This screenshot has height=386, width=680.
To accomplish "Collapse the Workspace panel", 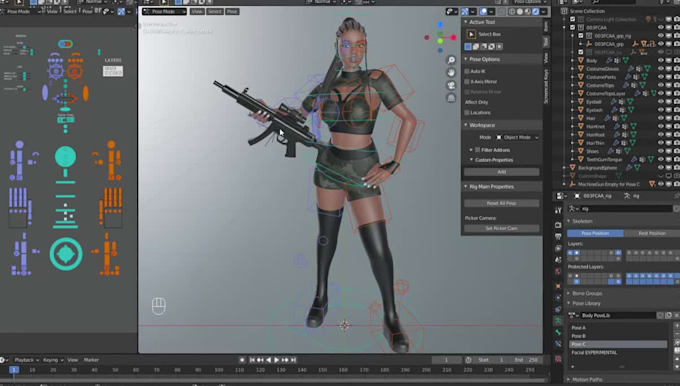I will (x=466, y=125).
